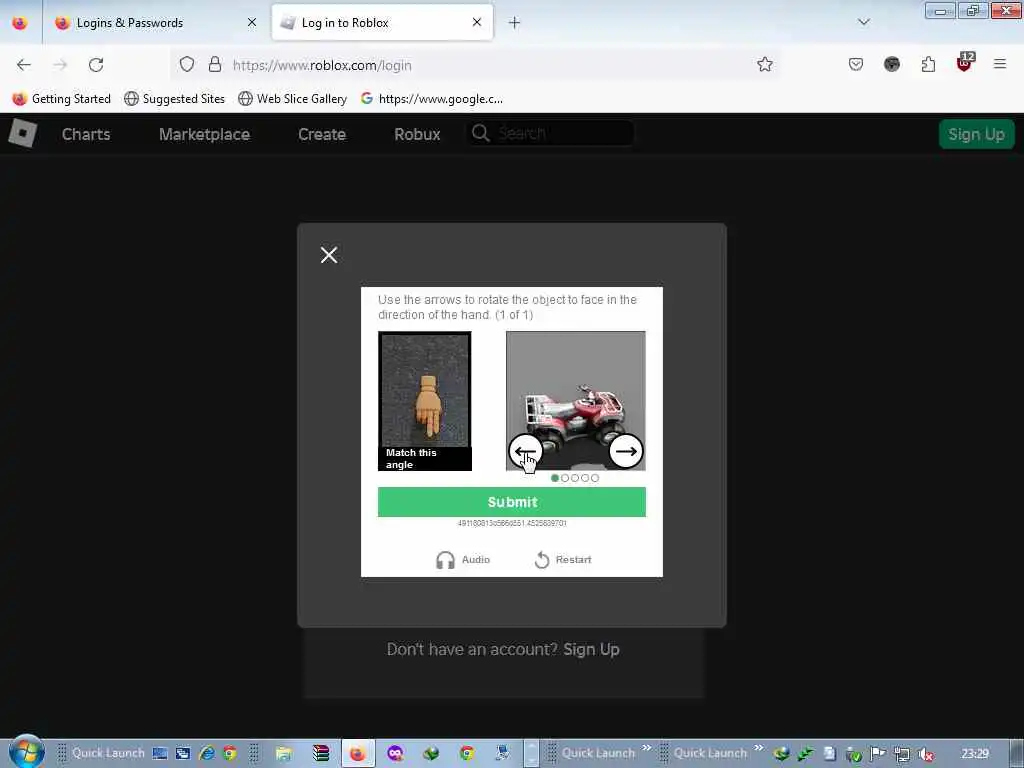
Task: Open the Firefox taskbar button
Action: [357, 753]
